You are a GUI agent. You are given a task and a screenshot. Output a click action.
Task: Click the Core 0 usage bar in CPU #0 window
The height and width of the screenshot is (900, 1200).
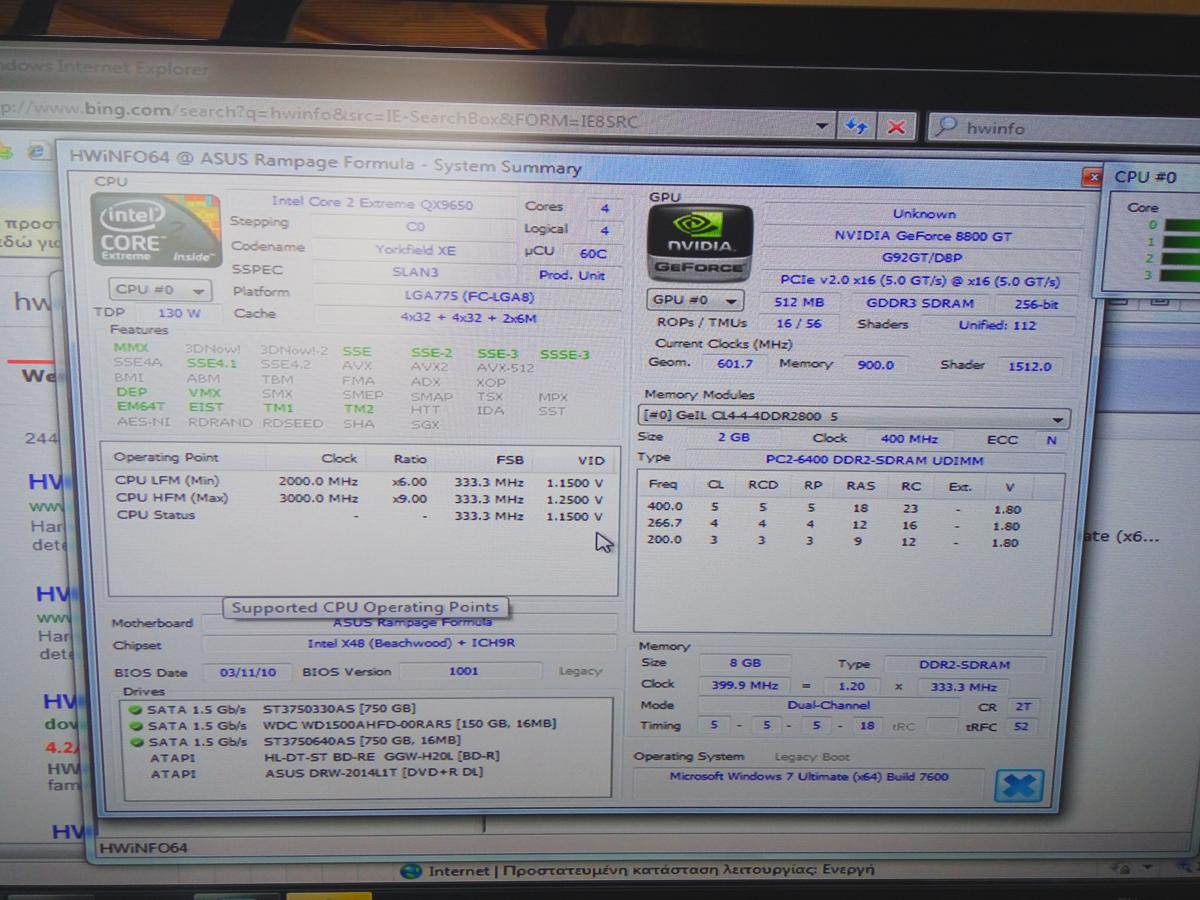[1181, 226]
